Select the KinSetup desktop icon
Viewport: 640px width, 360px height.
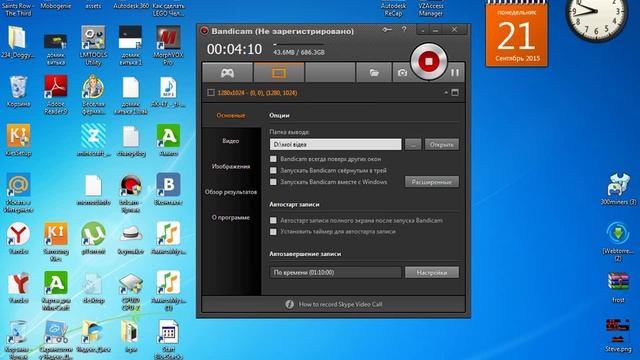coord(18,141)
